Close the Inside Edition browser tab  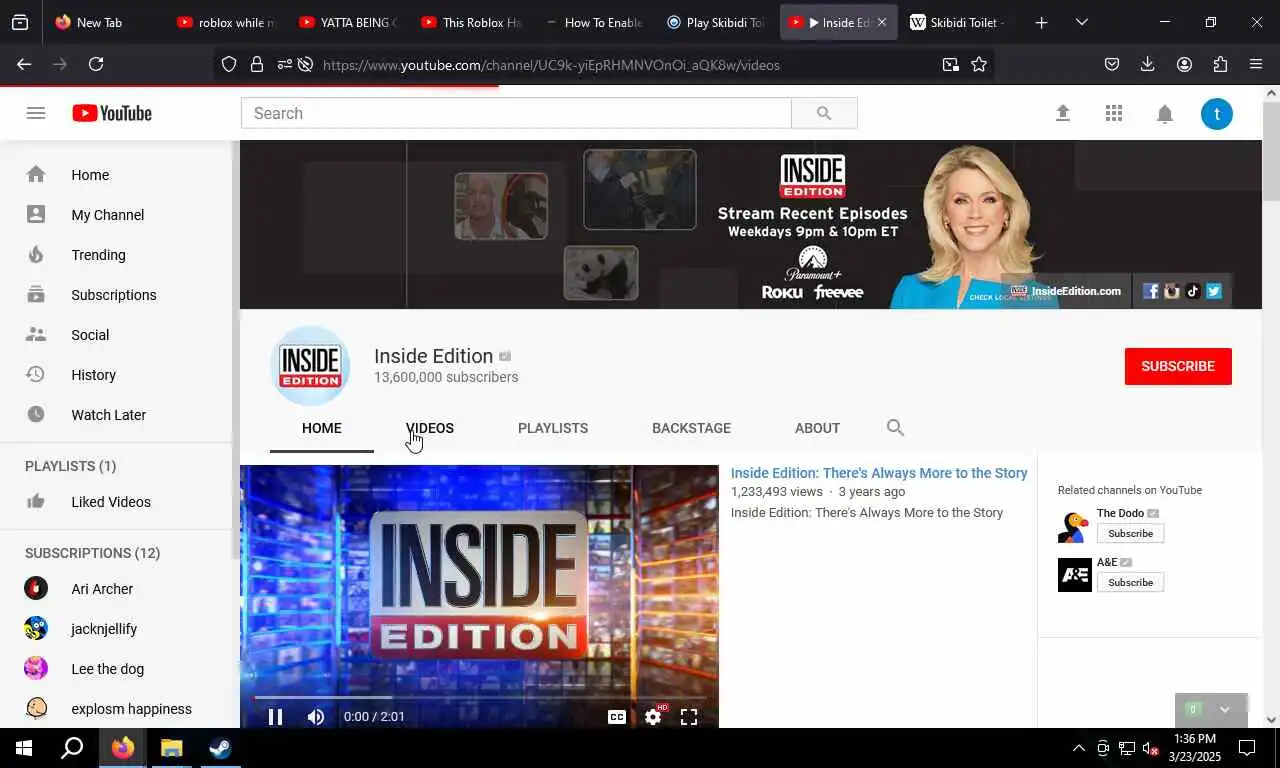coord(881,22)
